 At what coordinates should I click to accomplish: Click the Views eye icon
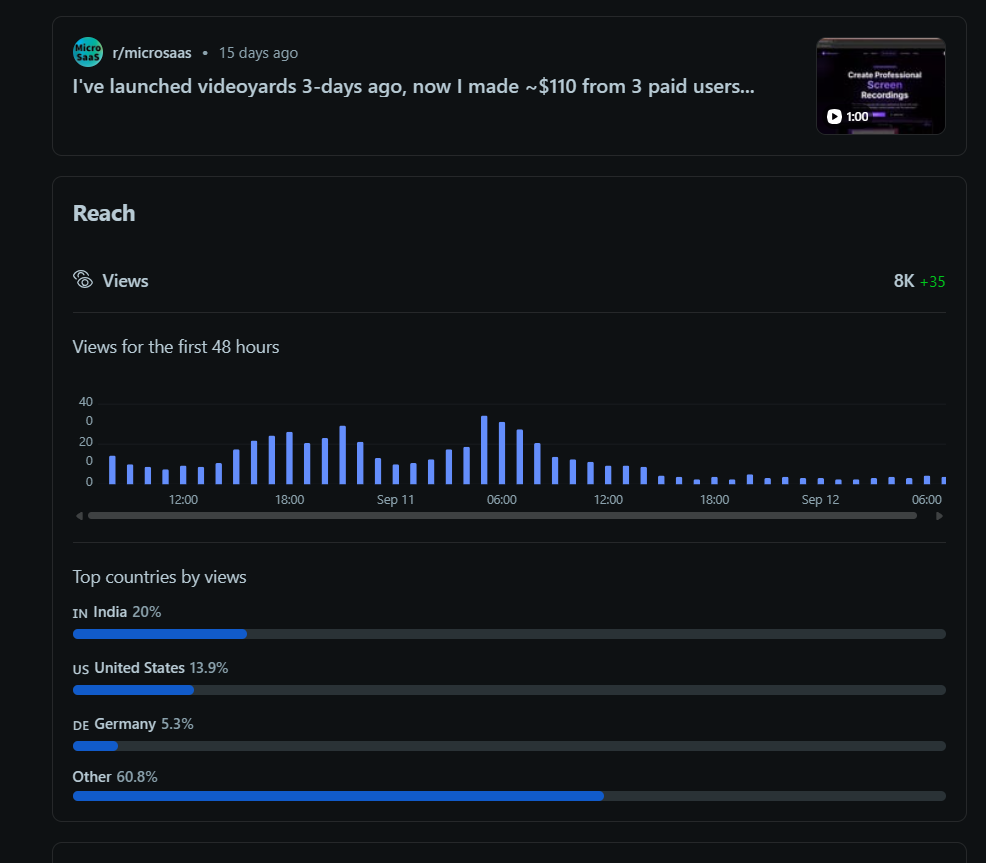pos(82,279)
